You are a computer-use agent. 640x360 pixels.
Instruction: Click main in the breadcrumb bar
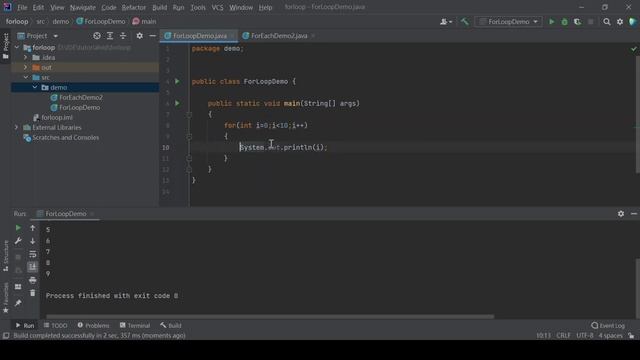[144, 22]
